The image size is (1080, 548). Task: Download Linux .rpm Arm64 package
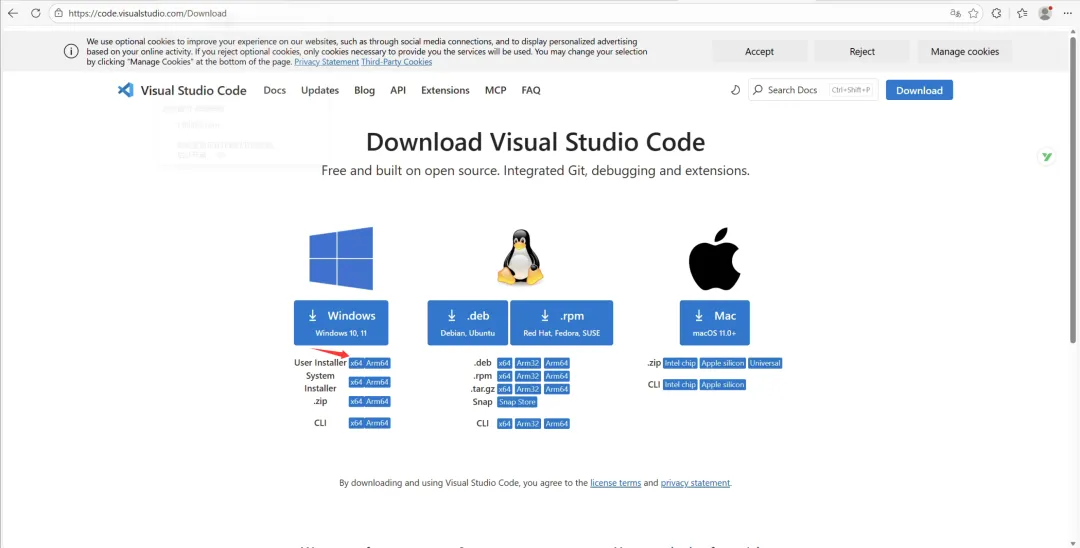click(x=557, y=376)
